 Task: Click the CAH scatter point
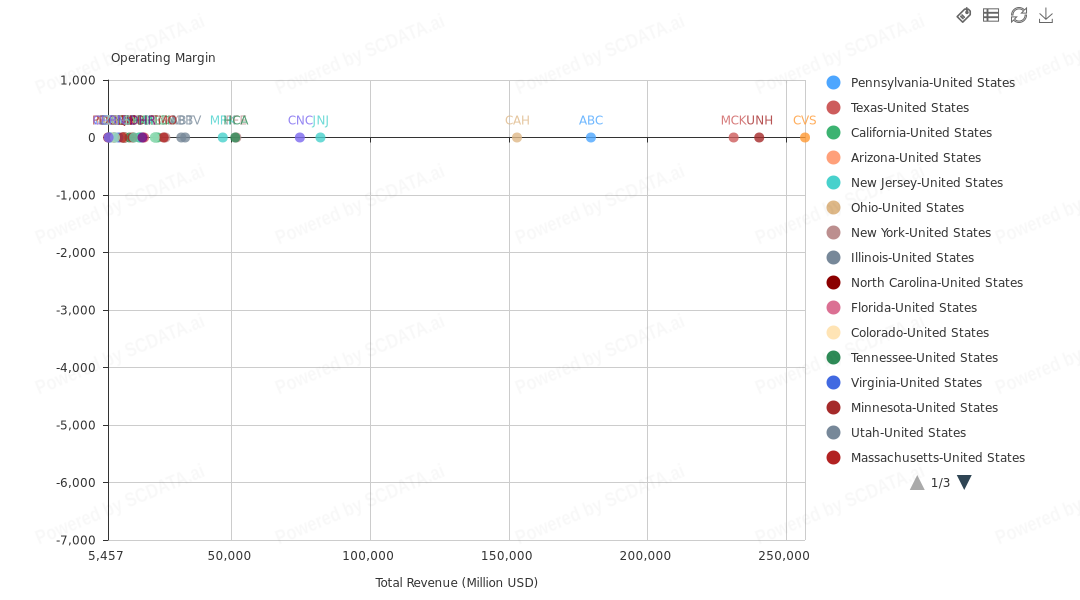point(517,138)
